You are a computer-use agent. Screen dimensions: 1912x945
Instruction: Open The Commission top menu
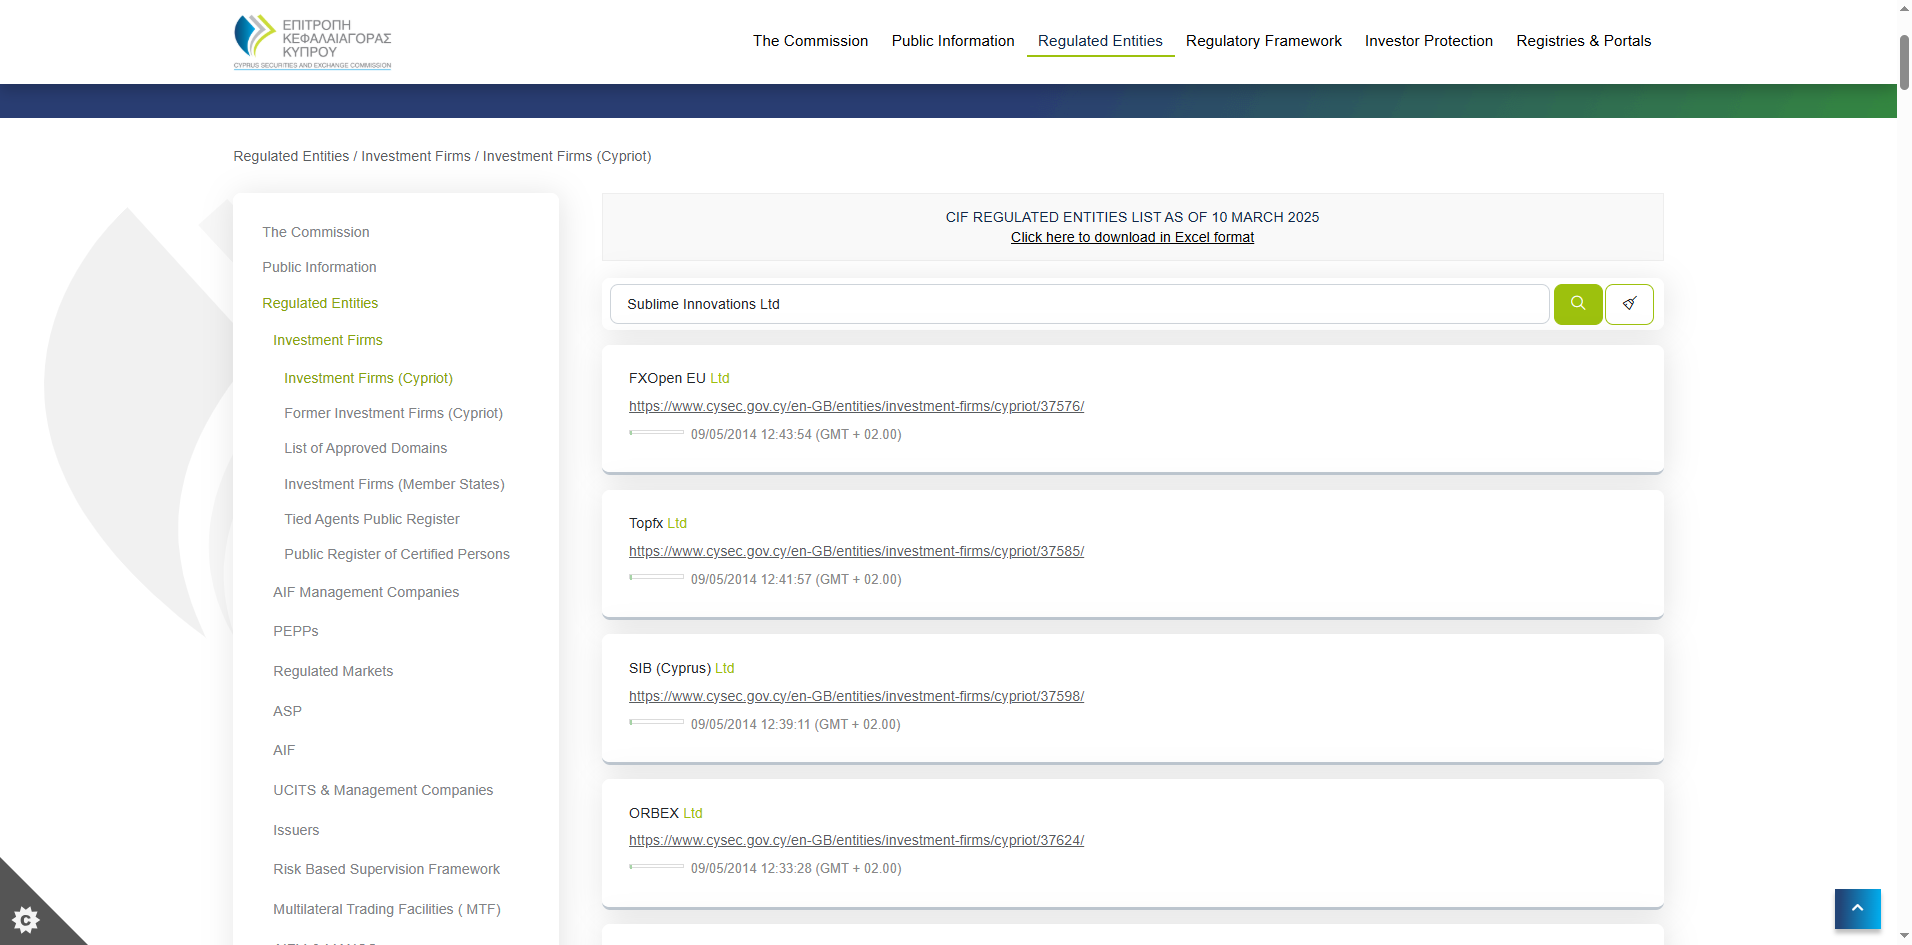tap(810, 41)
